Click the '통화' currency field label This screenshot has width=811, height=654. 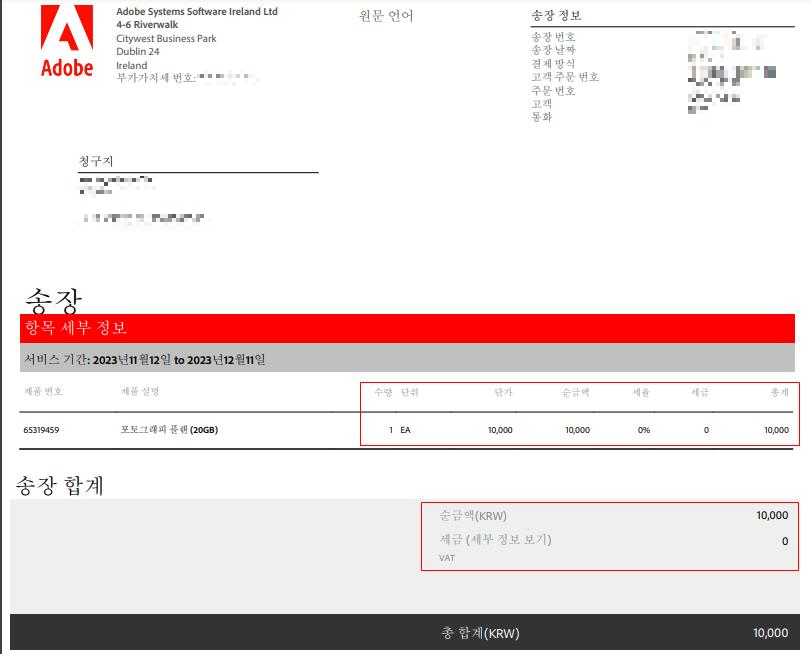click(x=542, y=117)
